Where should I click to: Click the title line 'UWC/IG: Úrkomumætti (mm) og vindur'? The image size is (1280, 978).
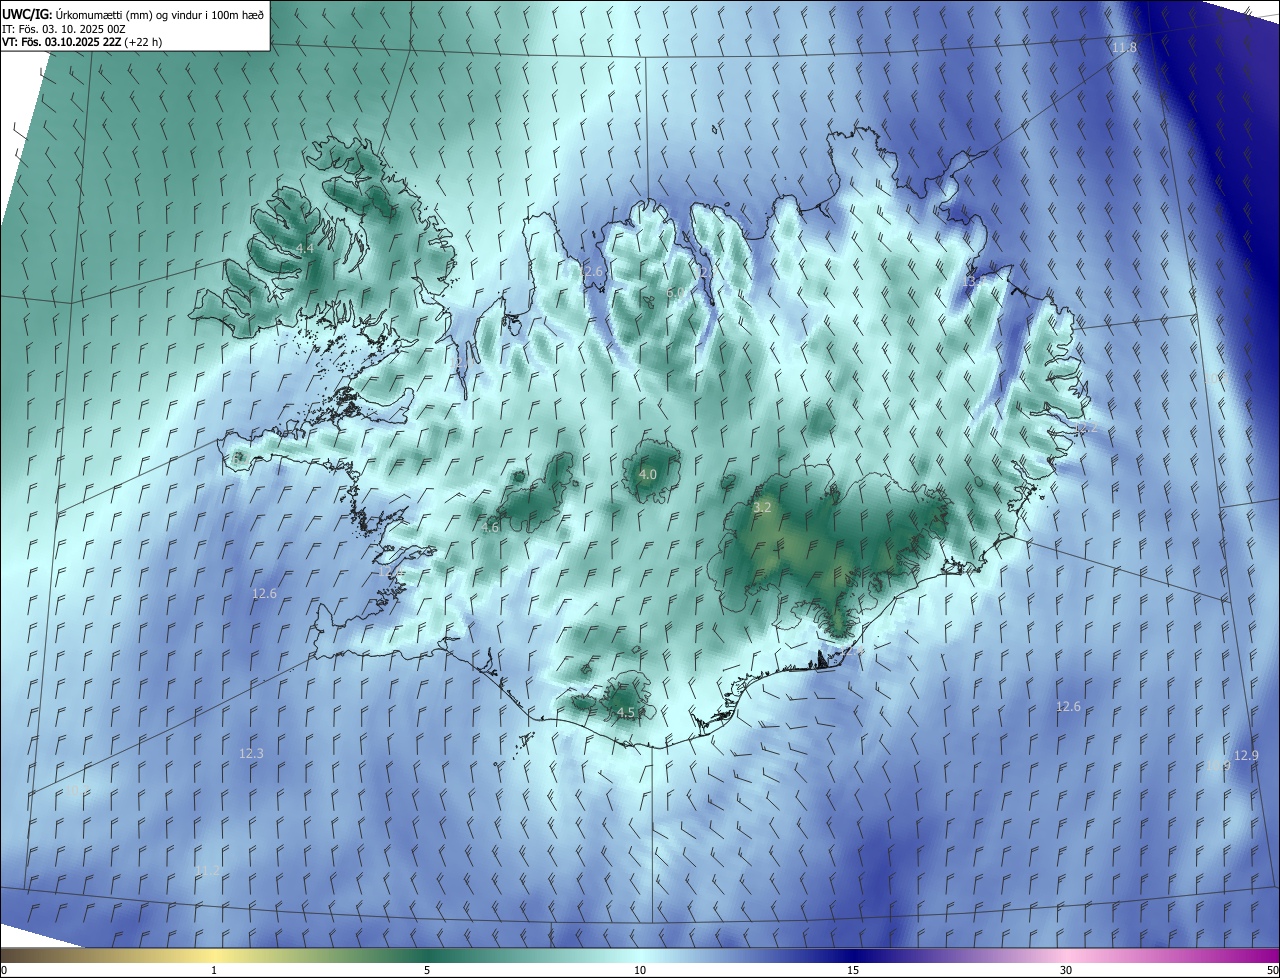coord(134,14)
